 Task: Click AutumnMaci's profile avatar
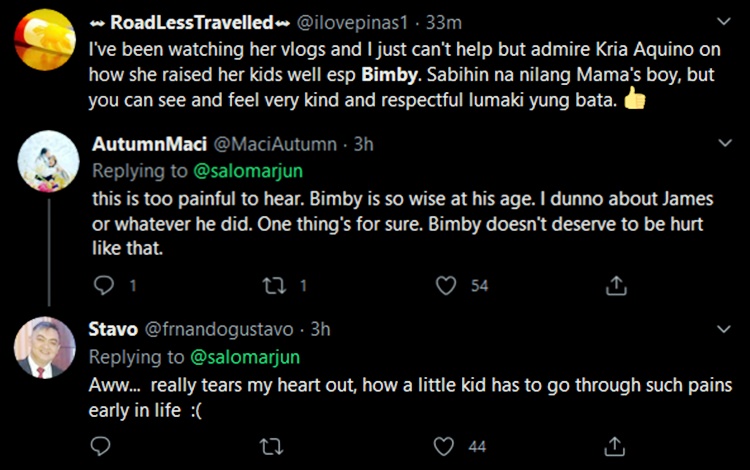(48, 162)
